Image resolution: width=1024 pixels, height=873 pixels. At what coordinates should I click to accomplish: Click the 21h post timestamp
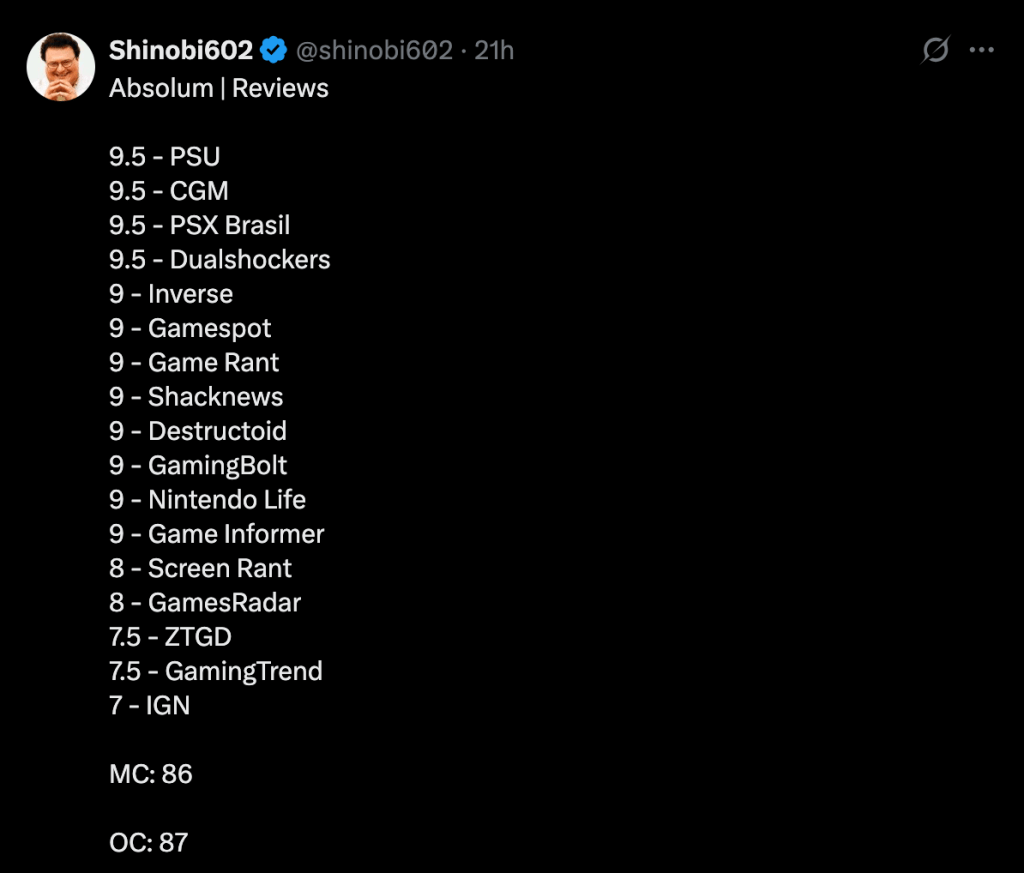[494, 50]
